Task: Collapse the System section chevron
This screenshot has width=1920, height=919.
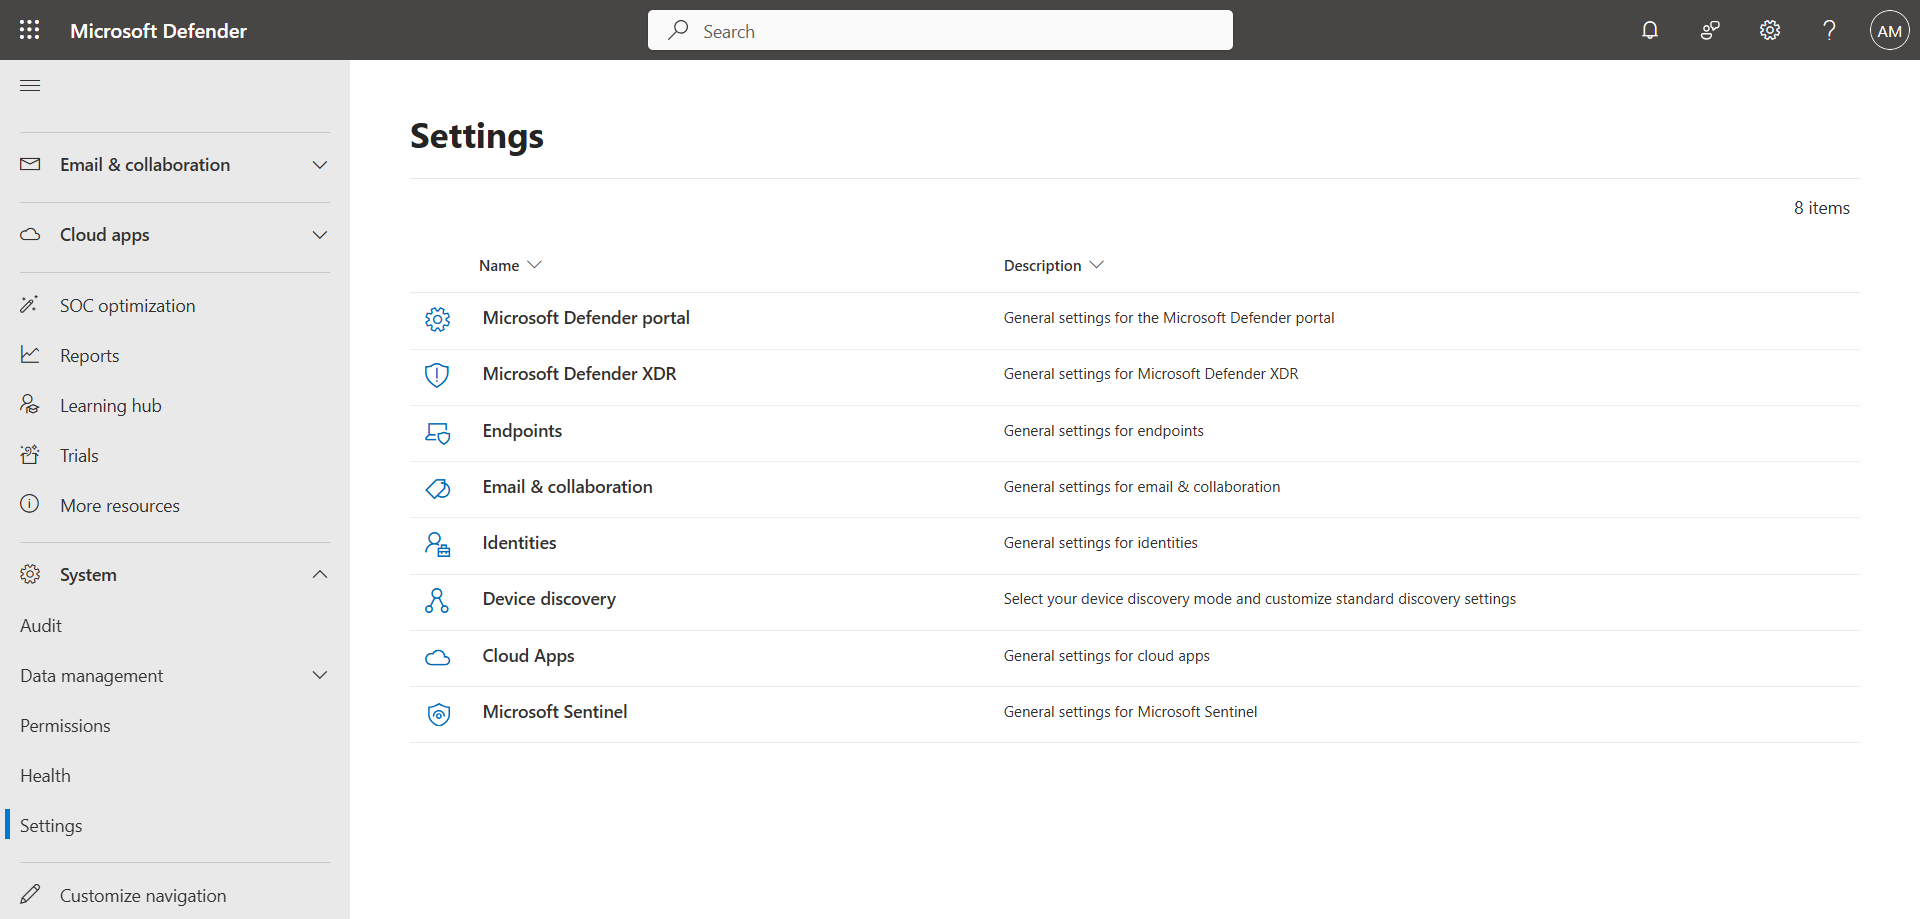Action: [x=319, y=575]
